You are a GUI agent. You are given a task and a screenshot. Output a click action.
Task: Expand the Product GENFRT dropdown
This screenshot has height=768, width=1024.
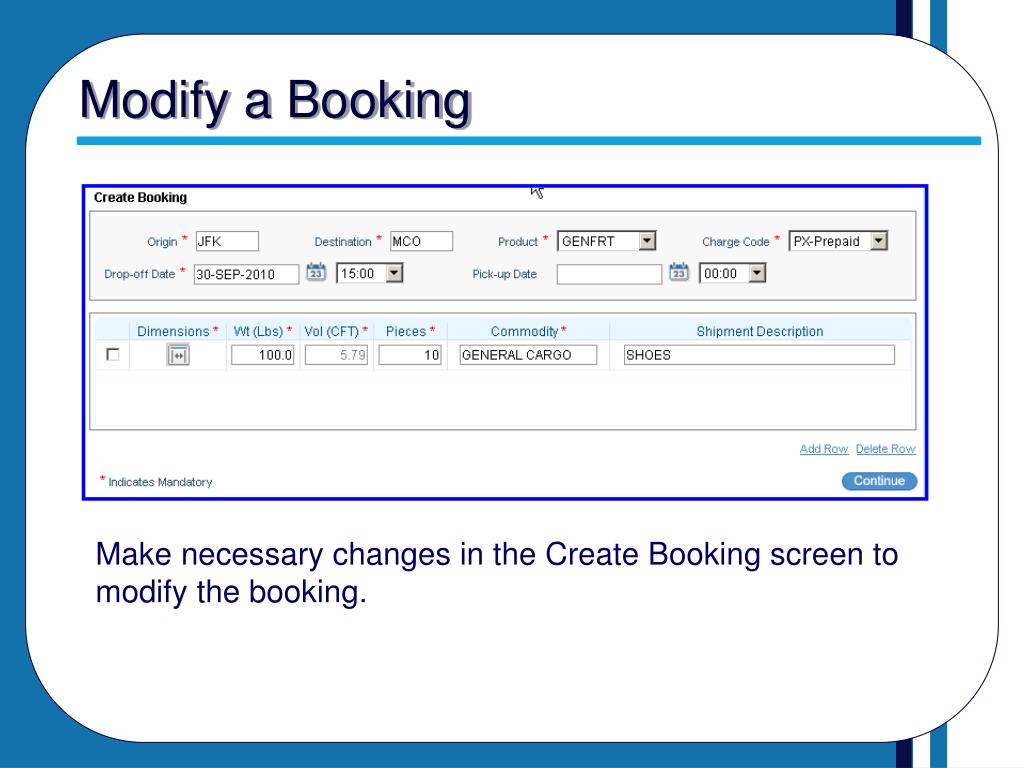(647, 241)
